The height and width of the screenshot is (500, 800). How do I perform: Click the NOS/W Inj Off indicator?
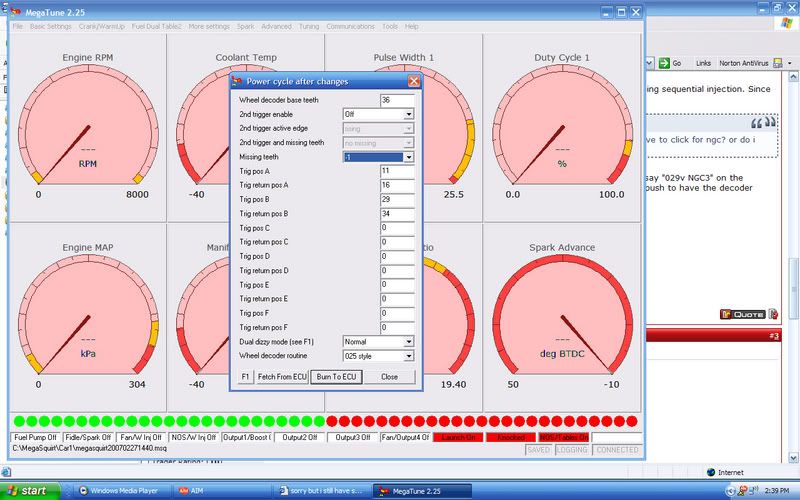coord(194,437)
